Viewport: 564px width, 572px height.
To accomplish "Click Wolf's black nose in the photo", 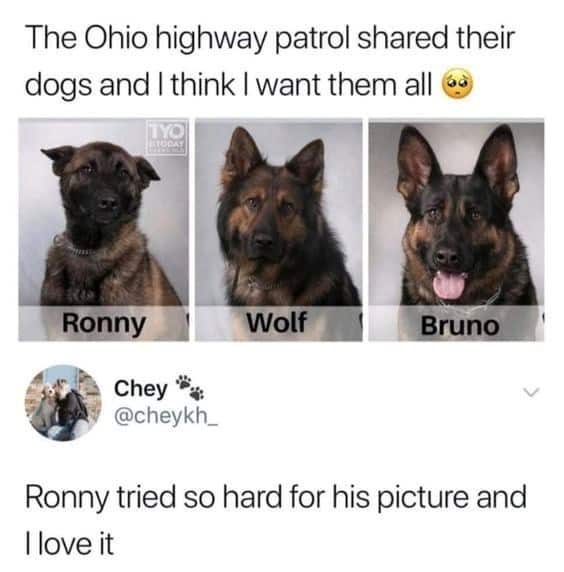I will tap(263, 240).
